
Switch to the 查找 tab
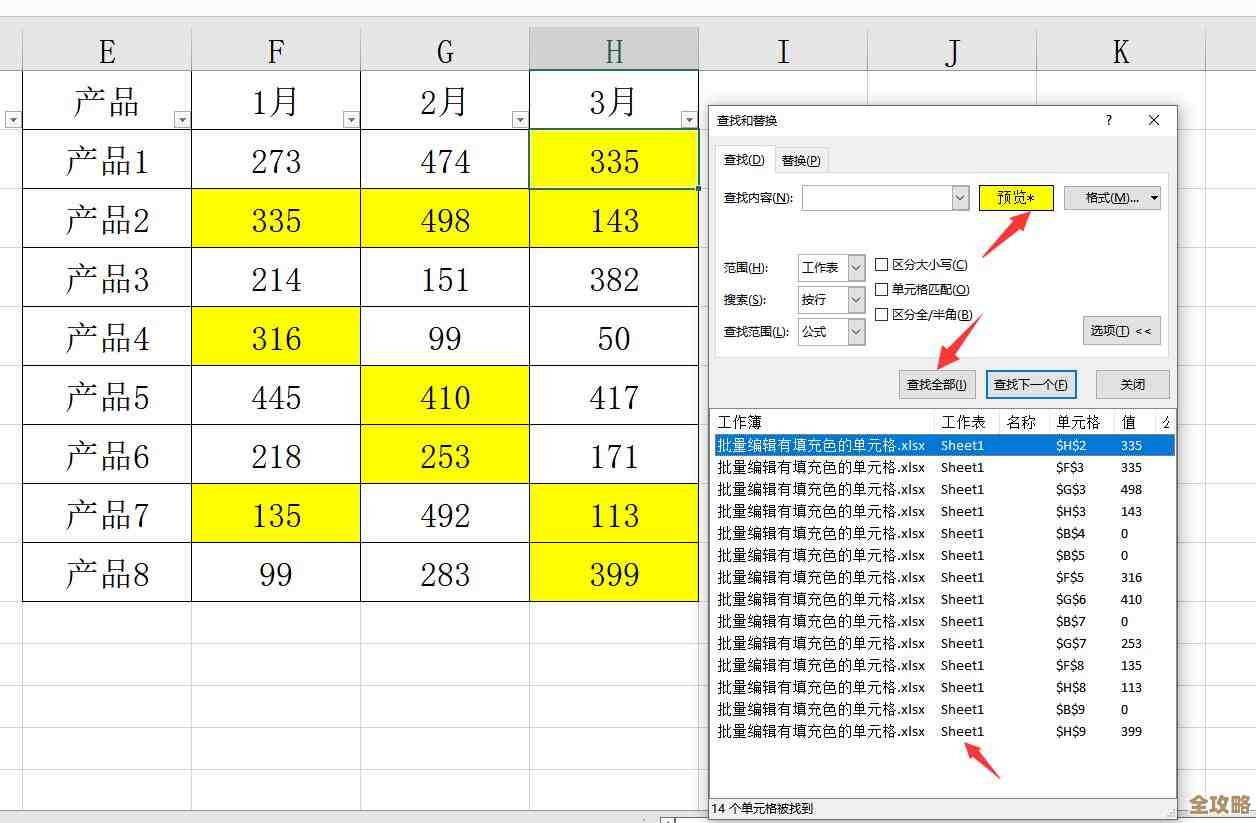point(742,159)
